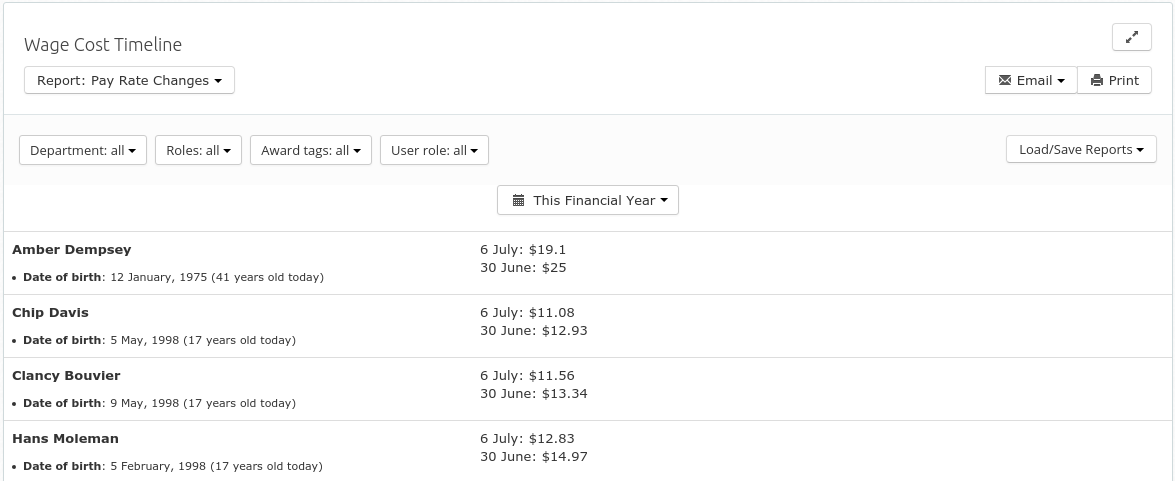The width and height of the screenshot is (1175, 481).
Task: Click the Print button
Action: click(1114, 80)
